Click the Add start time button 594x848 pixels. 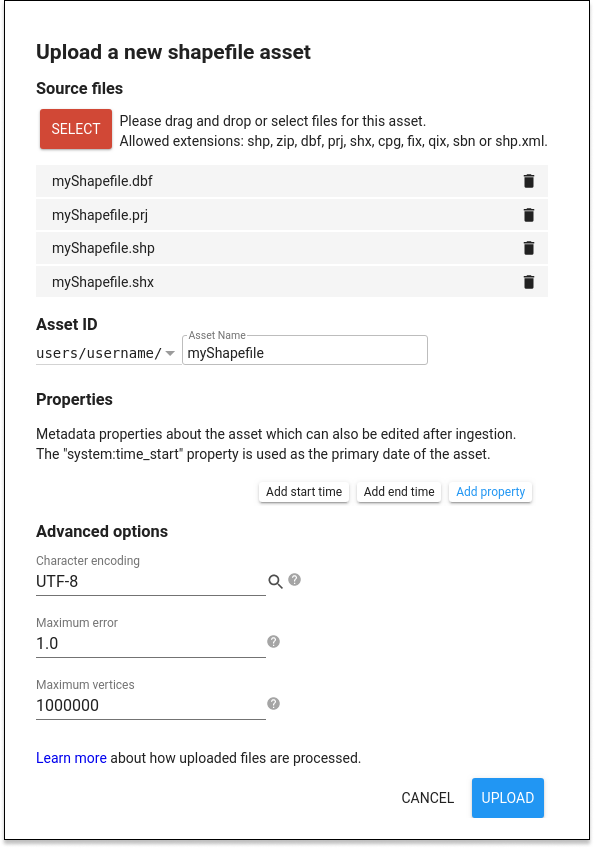pyautogui.click(x=304, y=492)
